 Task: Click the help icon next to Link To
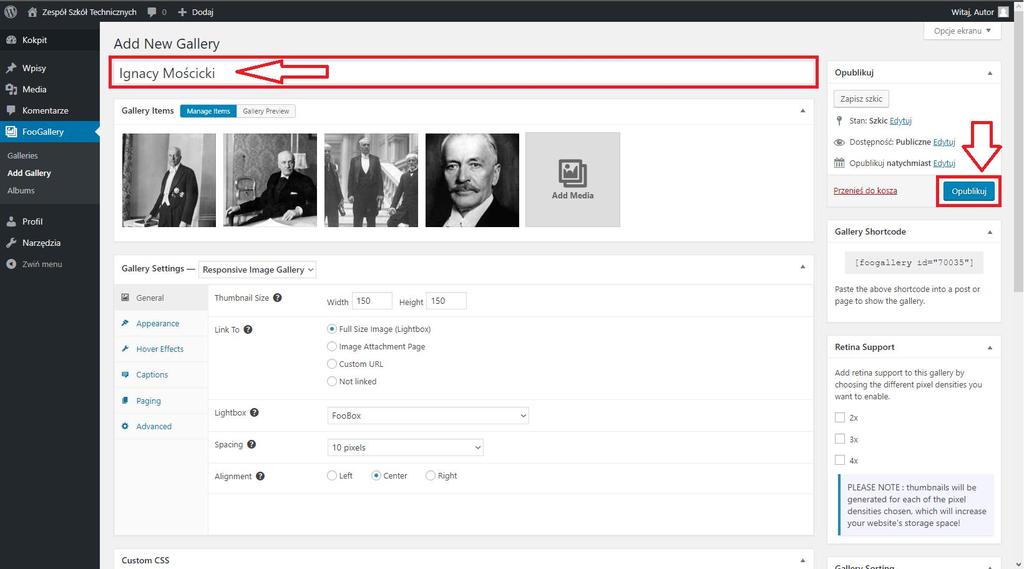pos(248,329)
